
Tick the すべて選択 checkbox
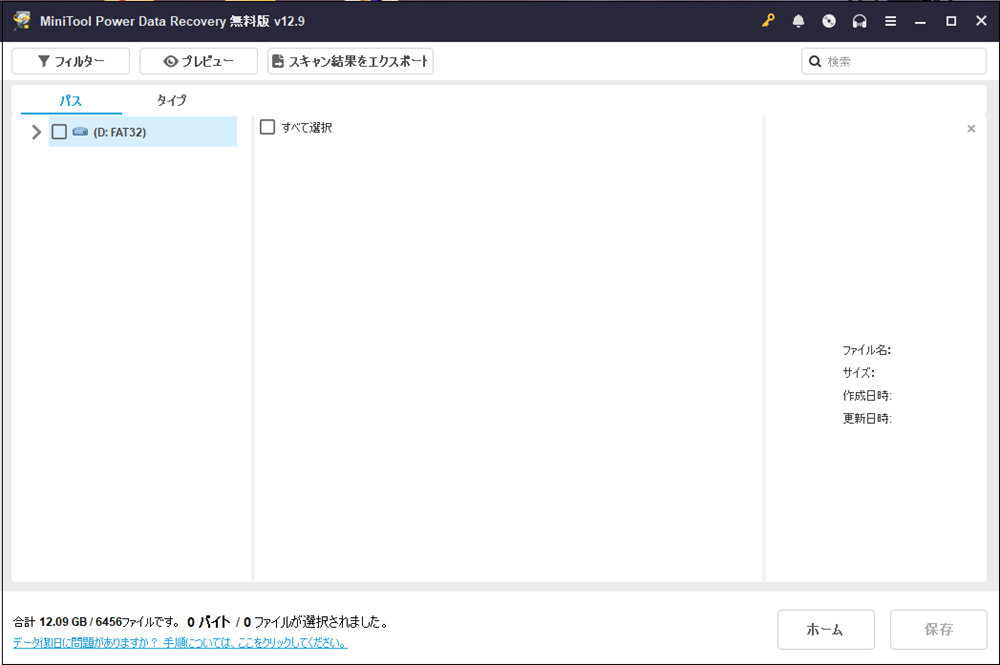point(267,127)
